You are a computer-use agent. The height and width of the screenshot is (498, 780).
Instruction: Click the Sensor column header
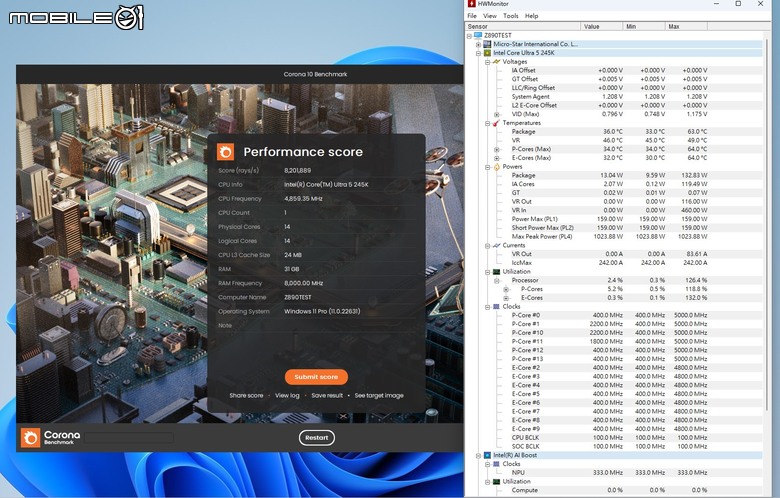tap(522, 26)
